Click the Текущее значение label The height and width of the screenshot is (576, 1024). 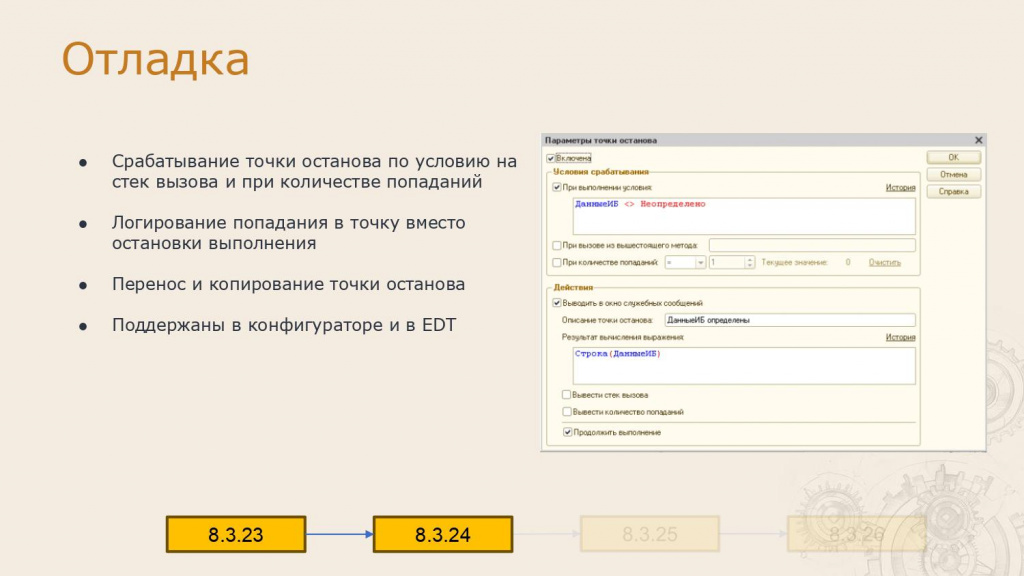coord(794,263)
